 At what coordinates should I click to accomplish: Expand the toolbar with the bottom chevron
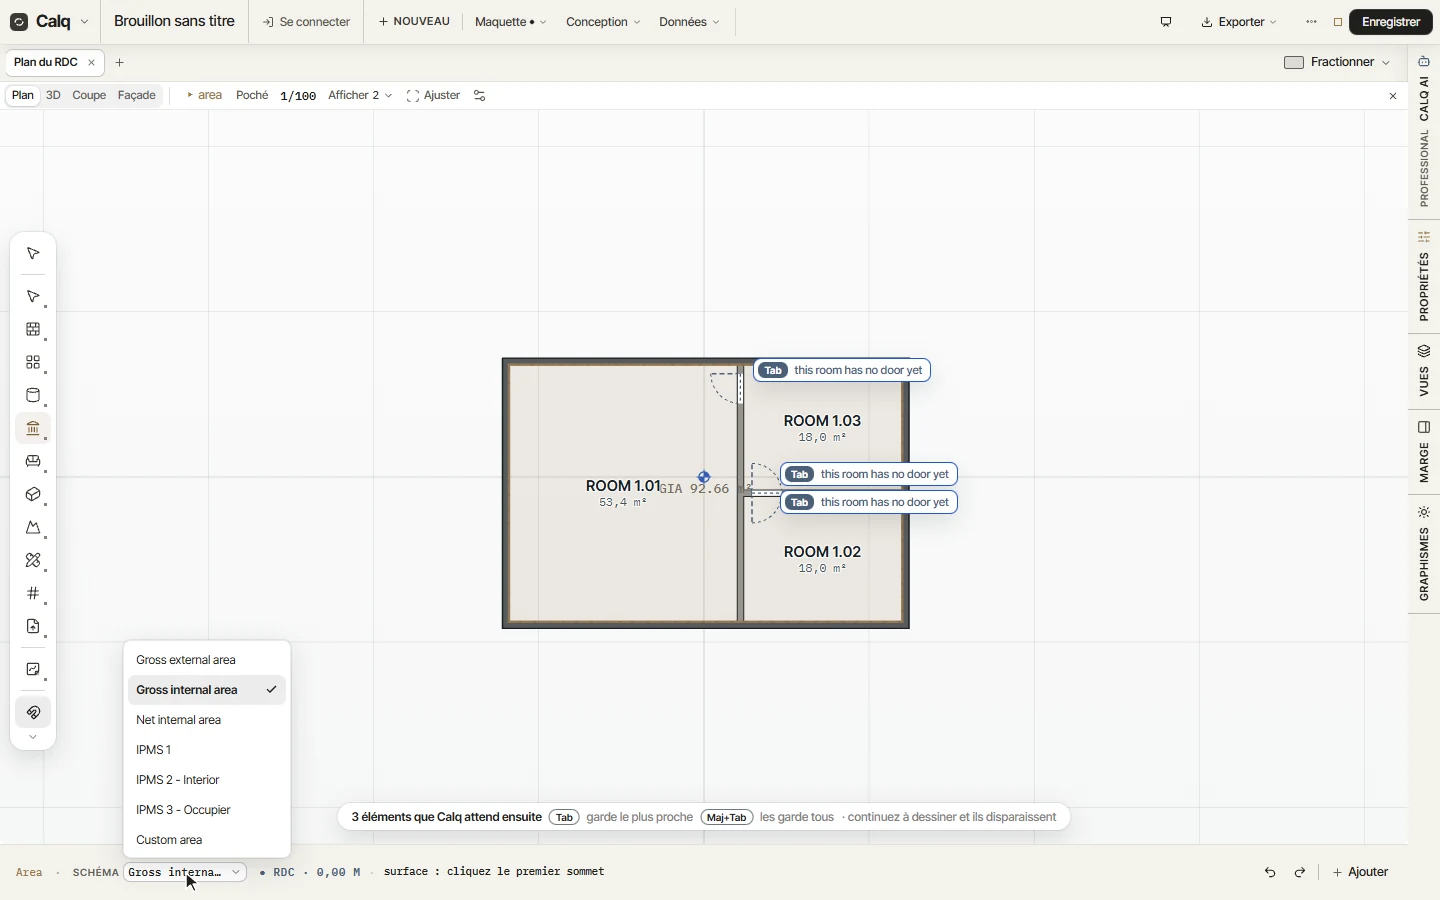(x=33, y=738)
